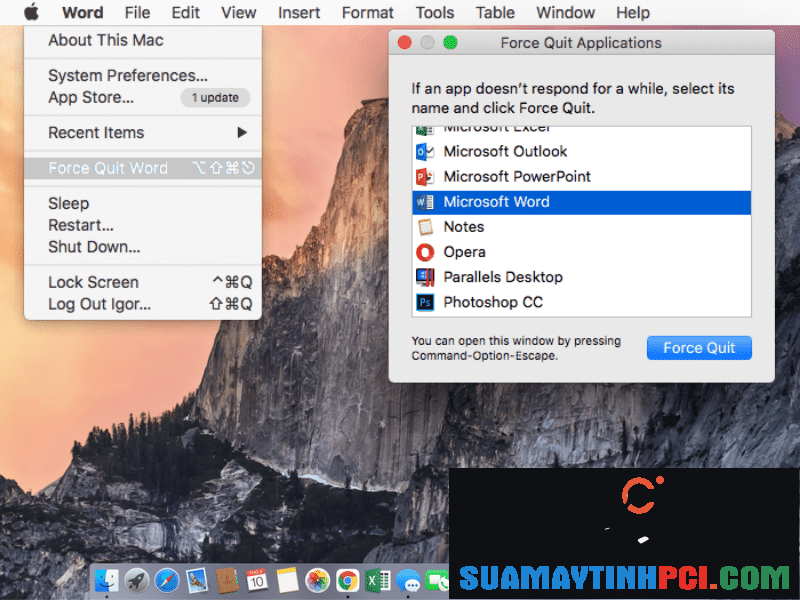Viewport: 800px width, 600px height.
Task: Select Notes app in Force Quit list
Action: pyautogui.click(x=582, y=227)
